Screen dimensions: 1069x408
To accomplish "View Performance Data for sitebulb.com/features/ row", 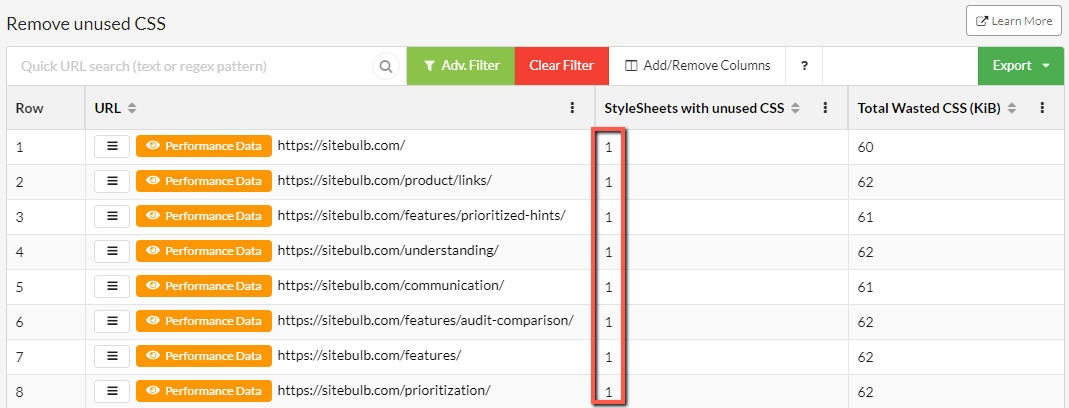I will pyautogui.click(x=204, y=356).
